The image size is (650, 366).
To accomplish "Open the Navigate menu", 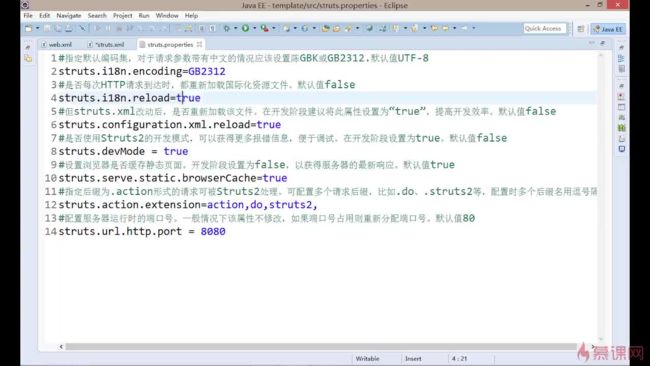I will pos(69,16).
